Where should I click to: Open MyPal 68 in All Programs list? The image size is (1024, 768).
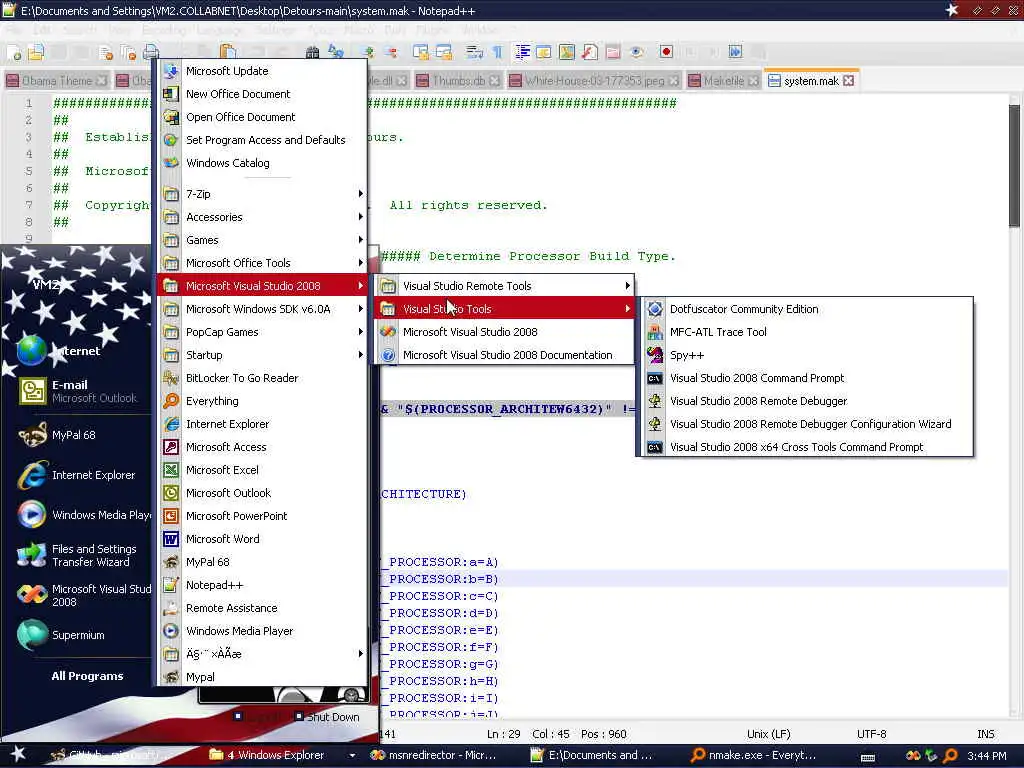[x=261, y=562]
